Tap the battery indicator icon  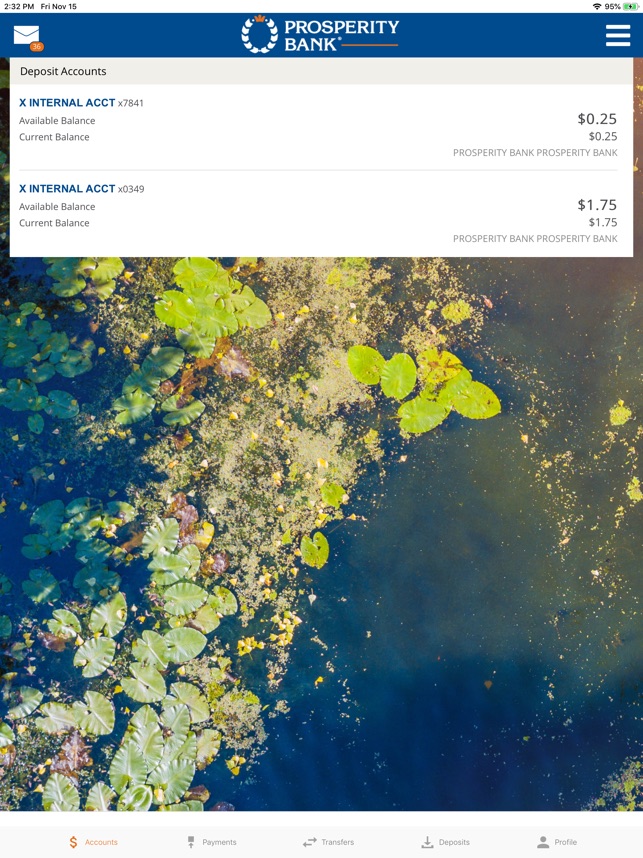point(630,7)
